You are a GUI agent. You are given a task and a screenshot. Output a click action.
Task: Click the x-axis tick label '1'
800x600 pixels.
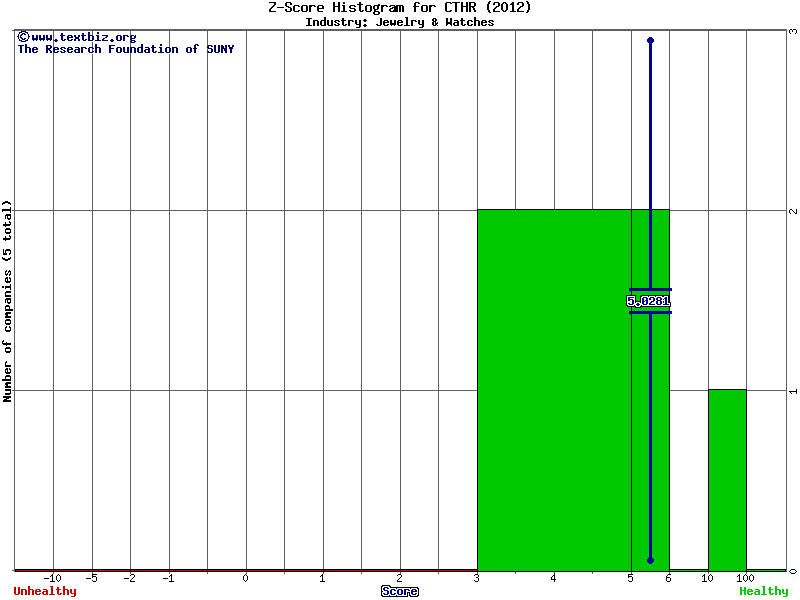pos(322,578)
